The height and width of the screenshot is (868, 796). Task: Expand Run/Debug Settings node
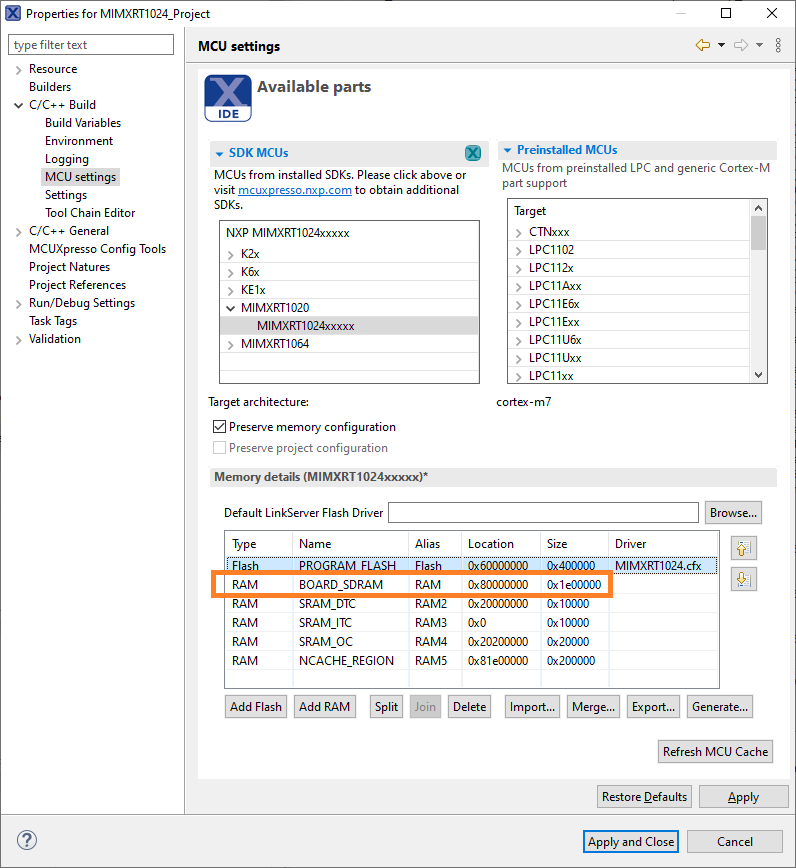pyautogui.click(x=18, y=303)
